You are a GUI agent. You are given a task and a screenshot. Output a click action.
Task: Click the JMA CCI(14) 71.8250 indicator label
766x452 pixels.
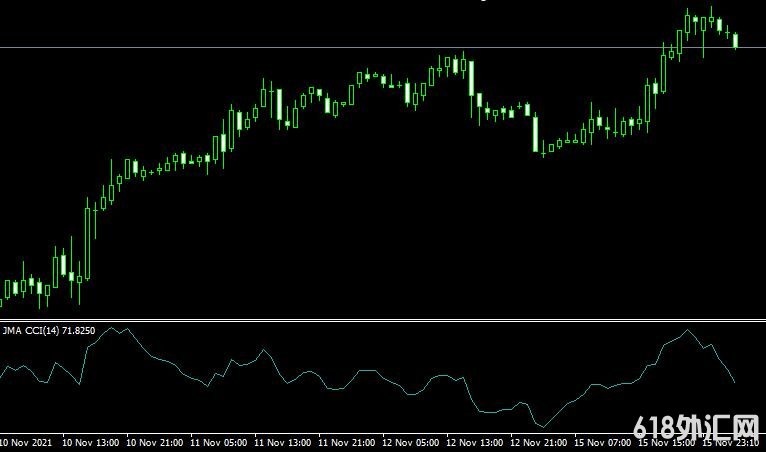[x=49, y=331]
